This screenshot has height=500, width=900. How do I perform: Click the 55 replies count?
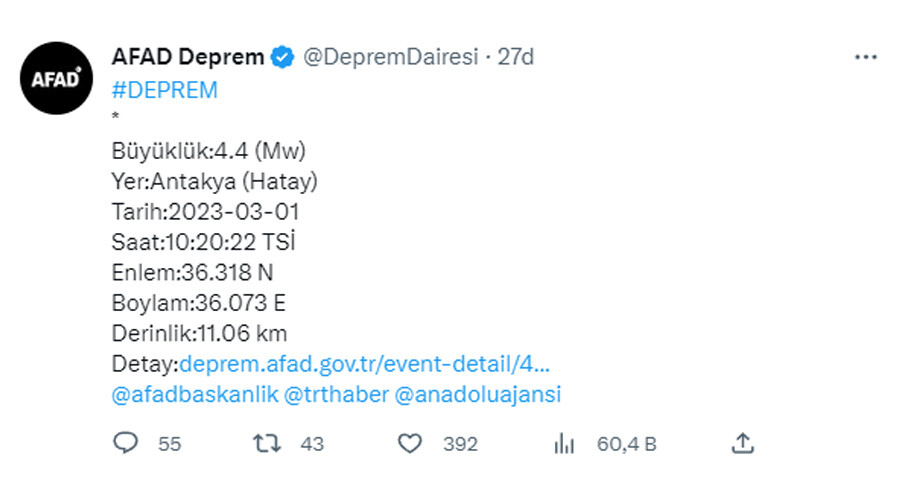pos(169,444)
